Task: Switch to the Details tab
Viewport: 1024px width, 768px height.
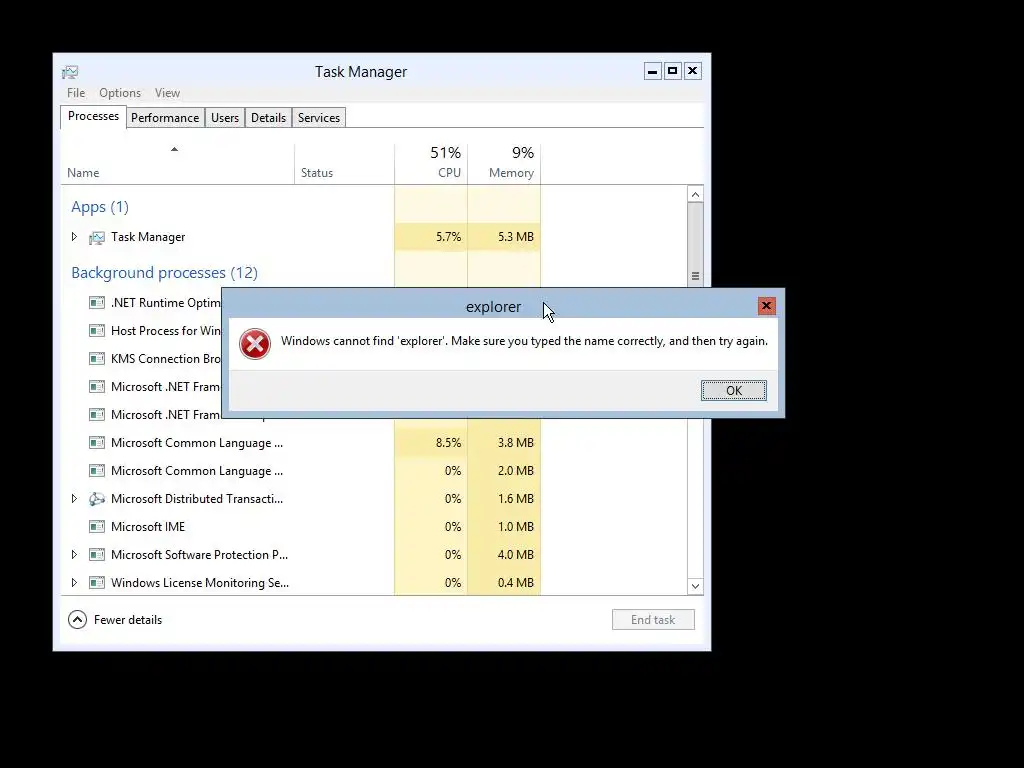Action: tap(268, 118)
